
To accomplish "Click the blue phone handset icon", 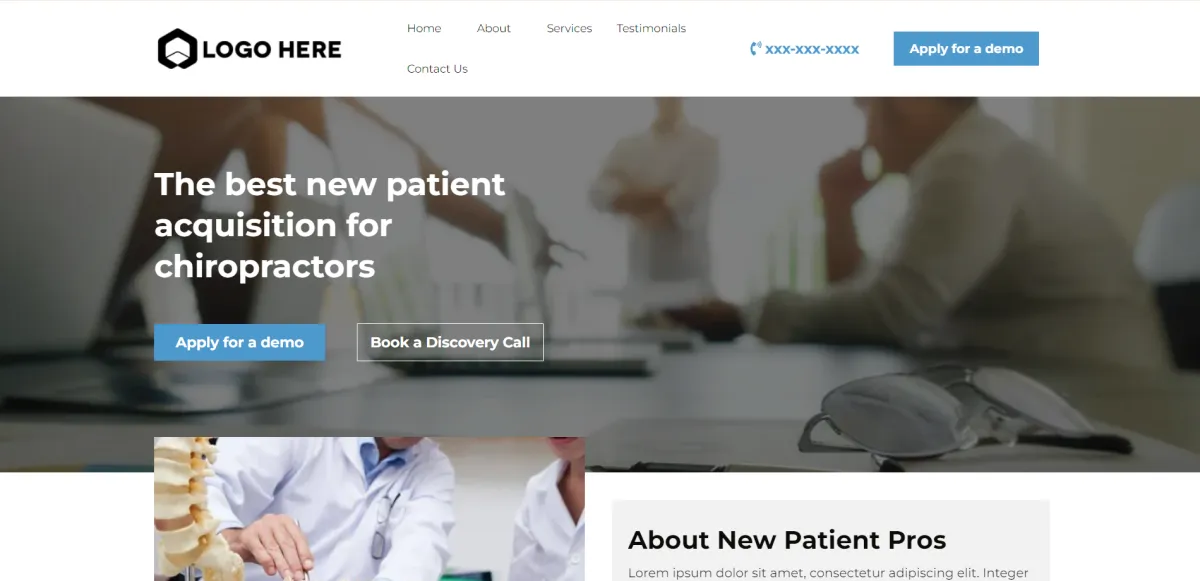I will pyautogui.click(x=756, y=48).
